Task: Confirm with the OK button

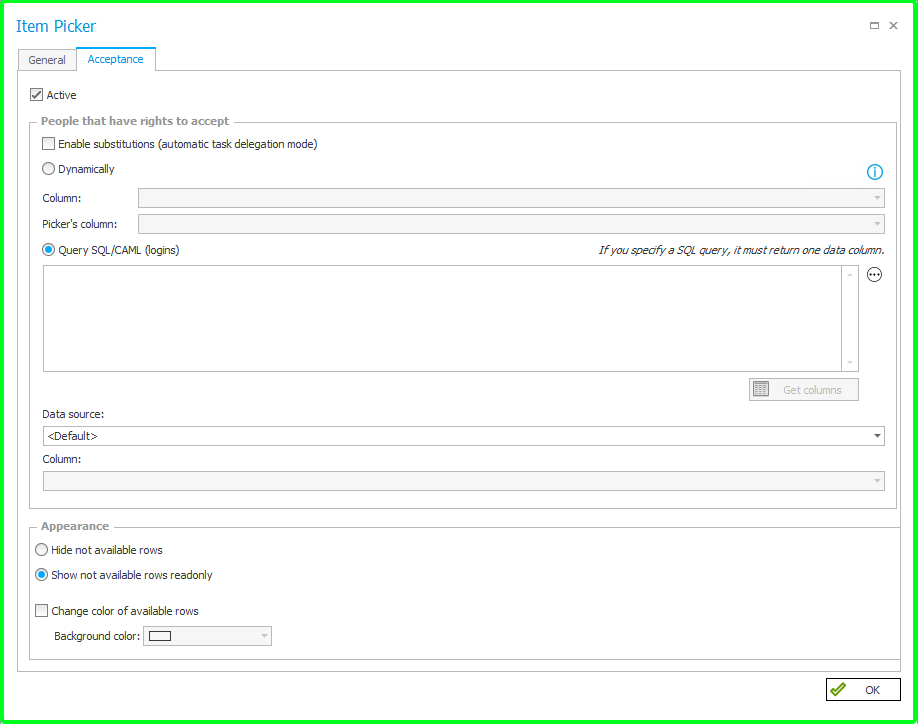Action: (x=863, y=689)
